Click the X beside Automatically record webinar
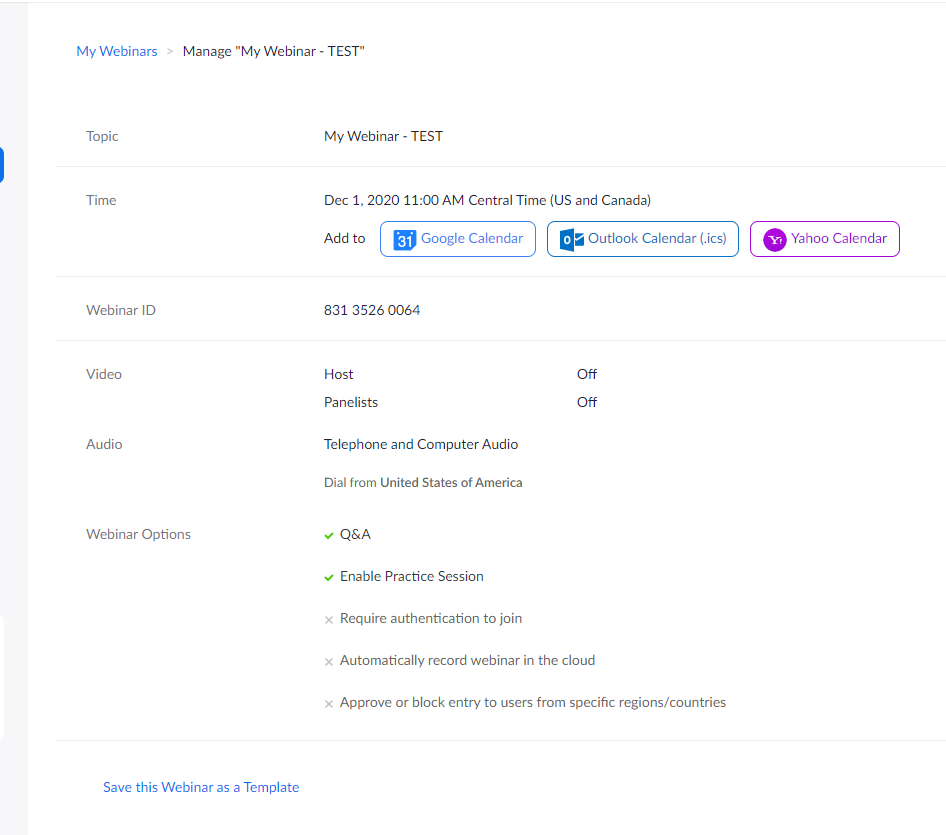Screen dimensions: 946x835 pos(329,662)
